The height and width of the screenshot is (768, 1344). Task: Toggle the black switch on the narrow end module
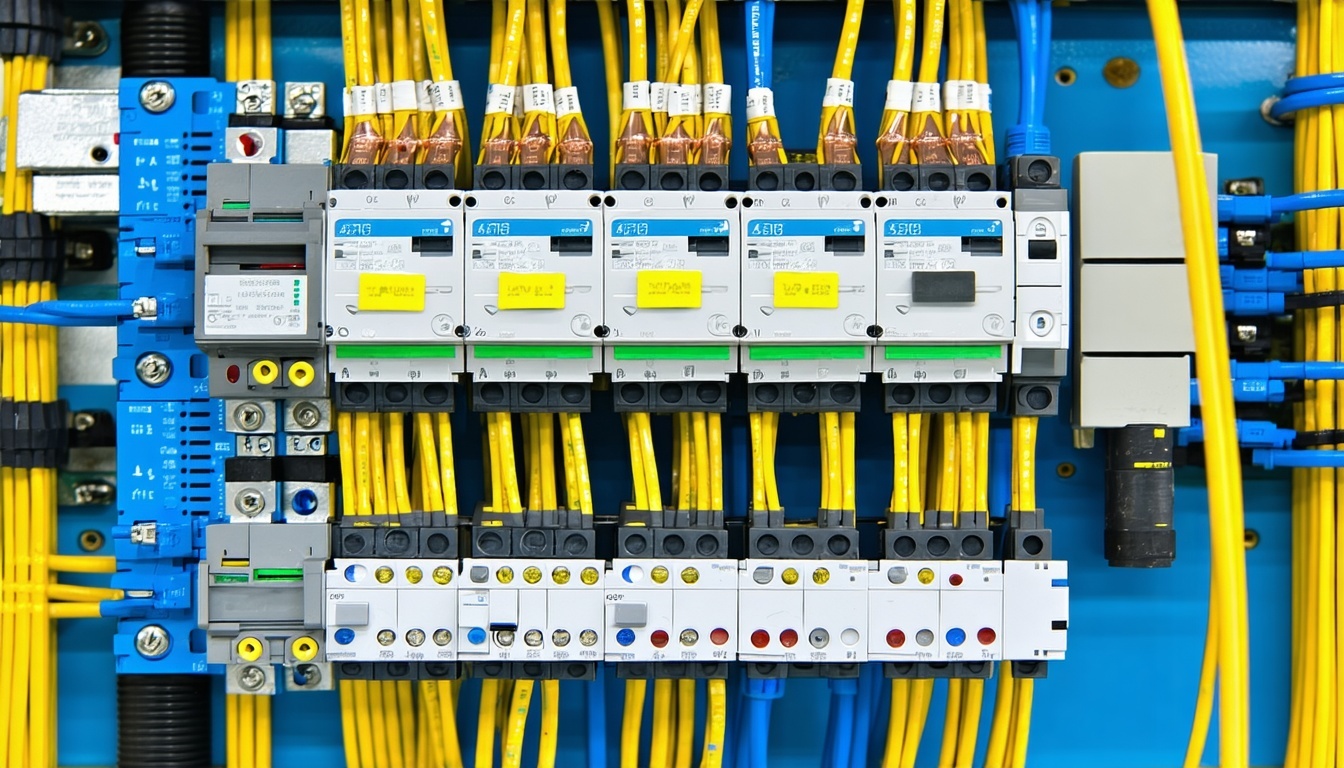click(1042, 249)
